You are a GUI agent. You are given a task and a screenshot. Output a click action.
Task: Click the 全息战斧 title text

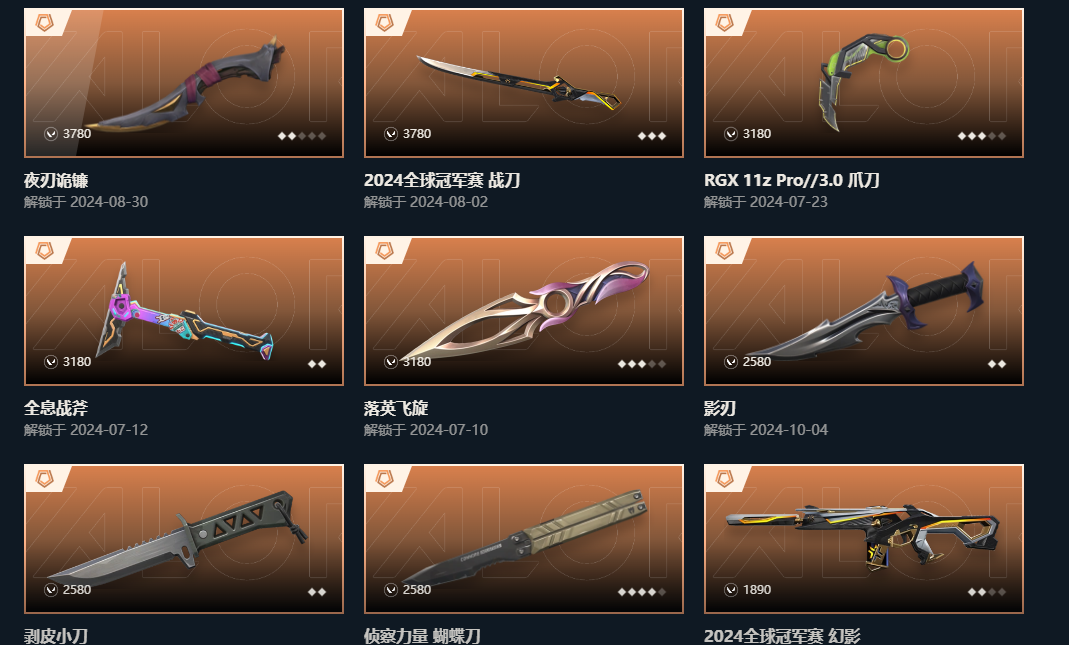point(56,408)
